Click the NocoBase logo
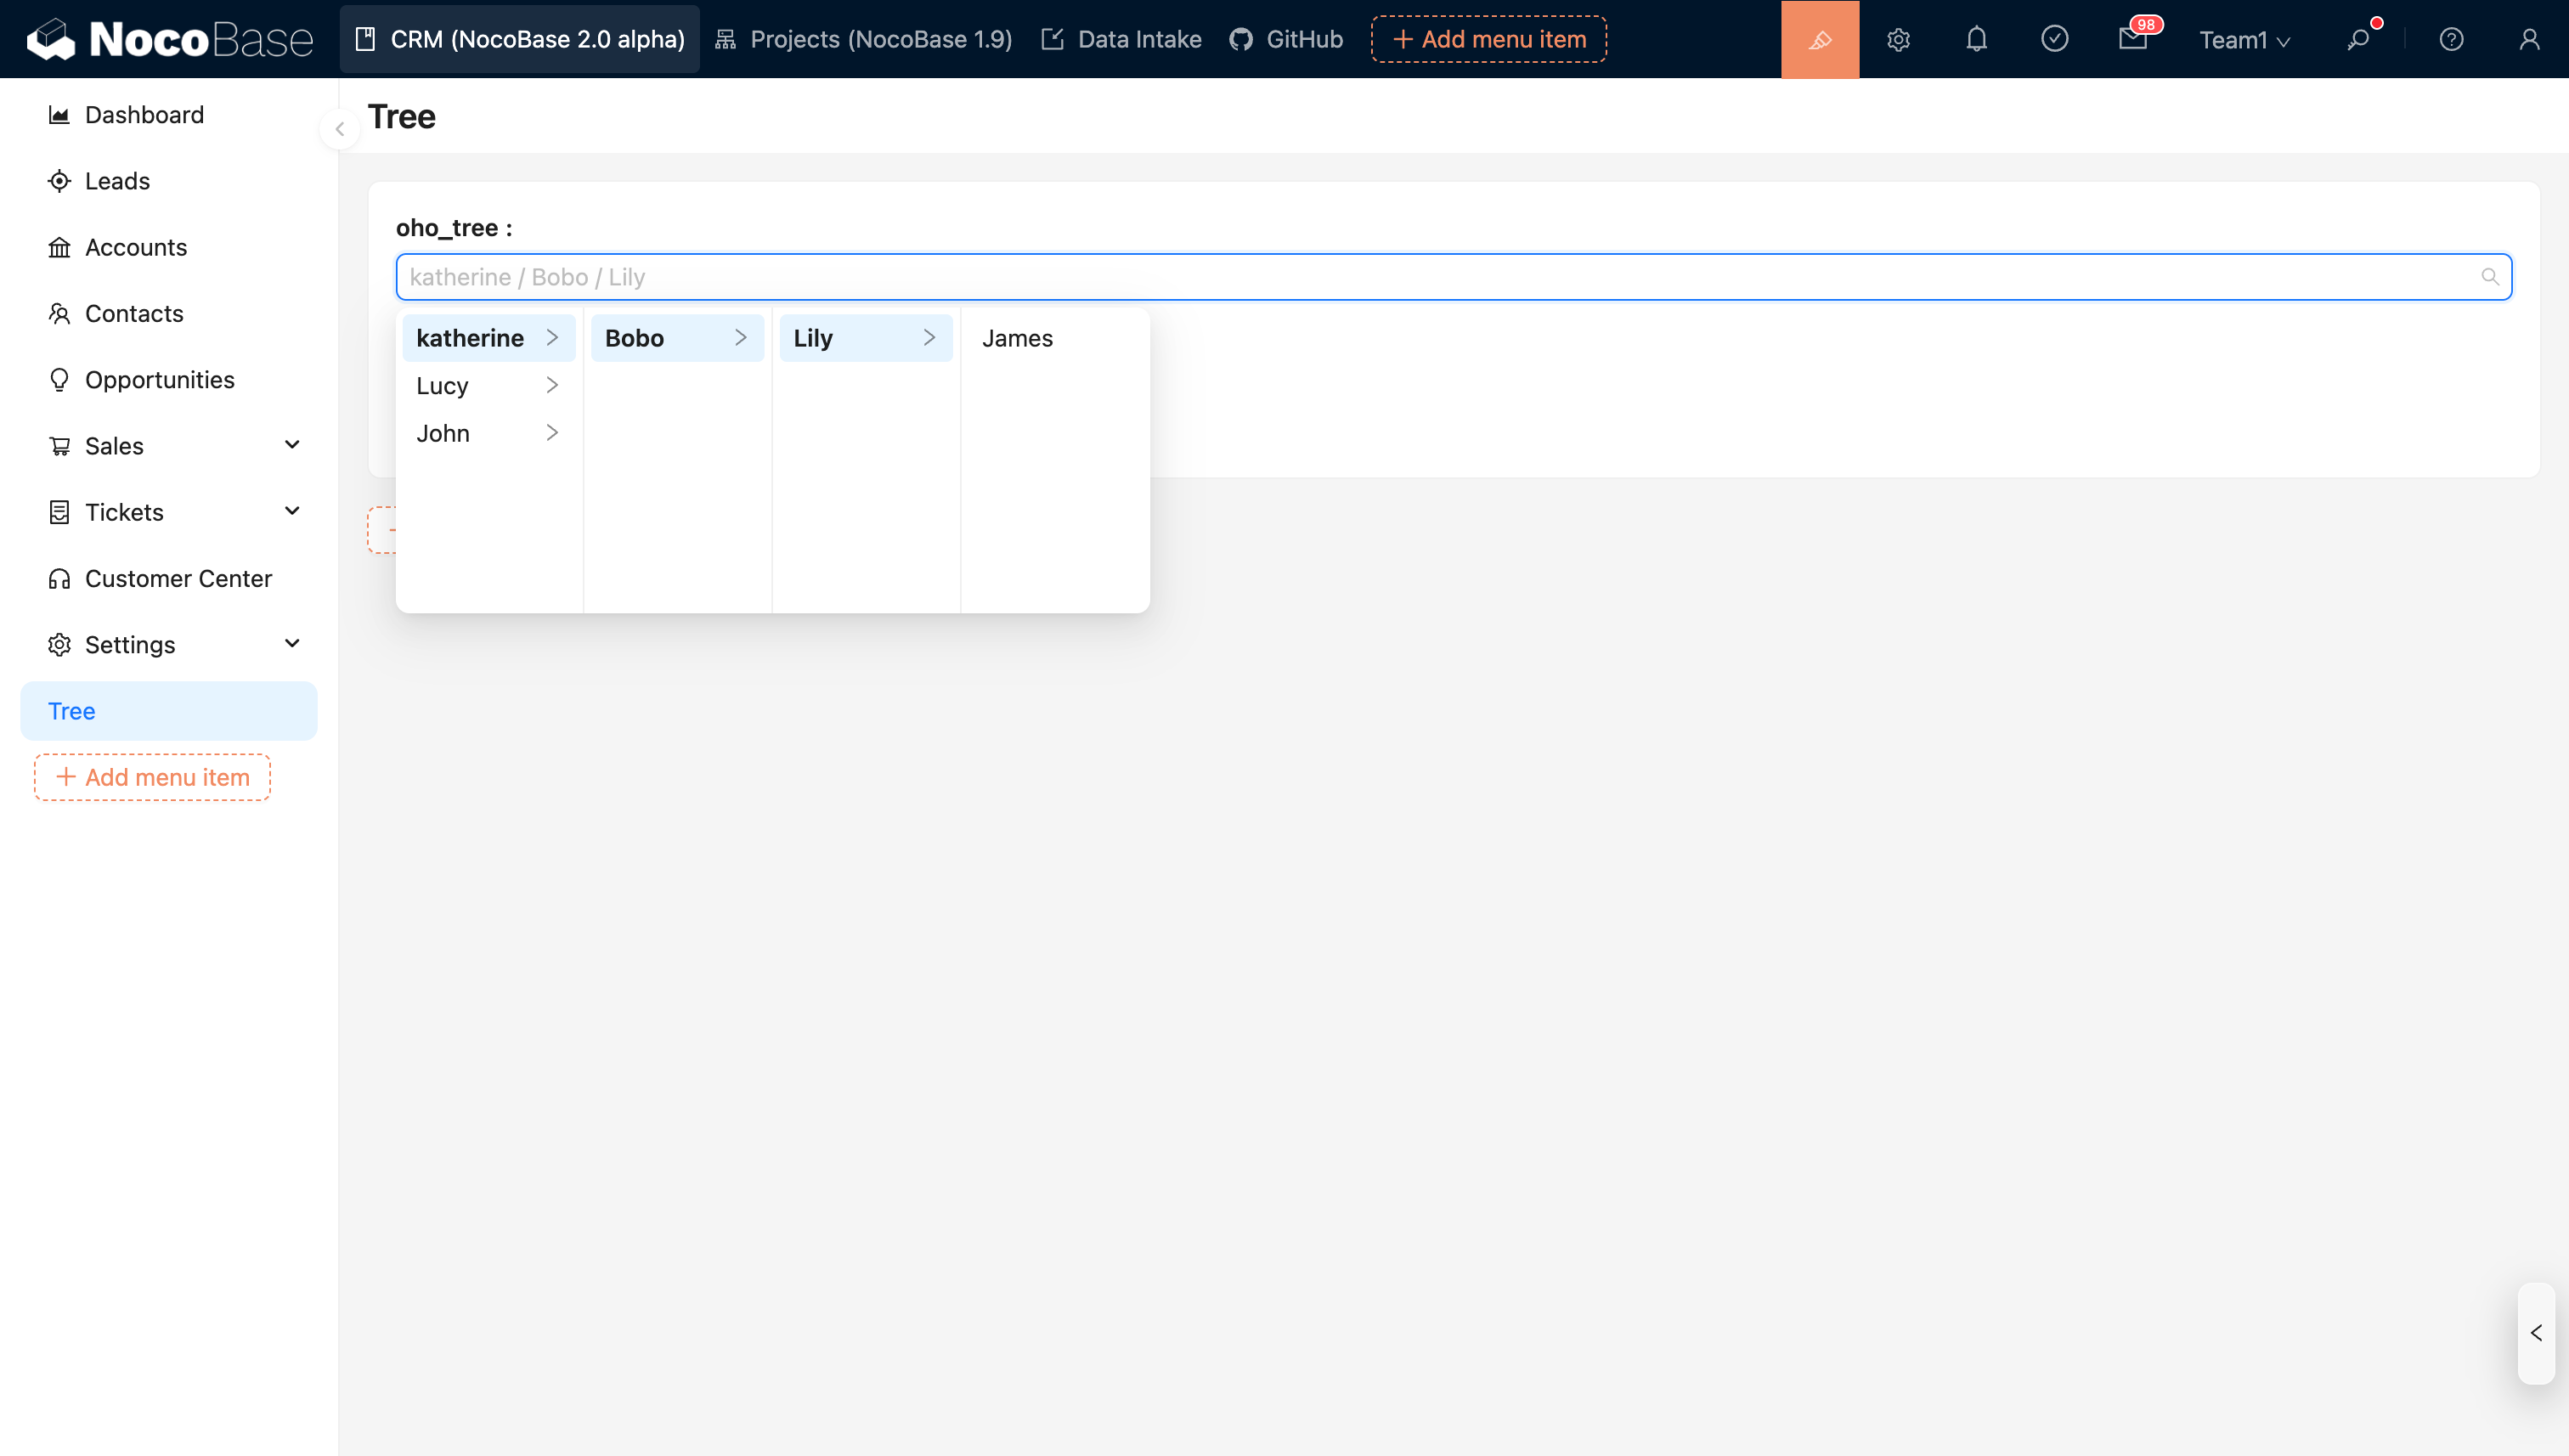Image resolution: width=2569 pixels, height=1456 pixels. pyautogui.click(x=170, y=39)
